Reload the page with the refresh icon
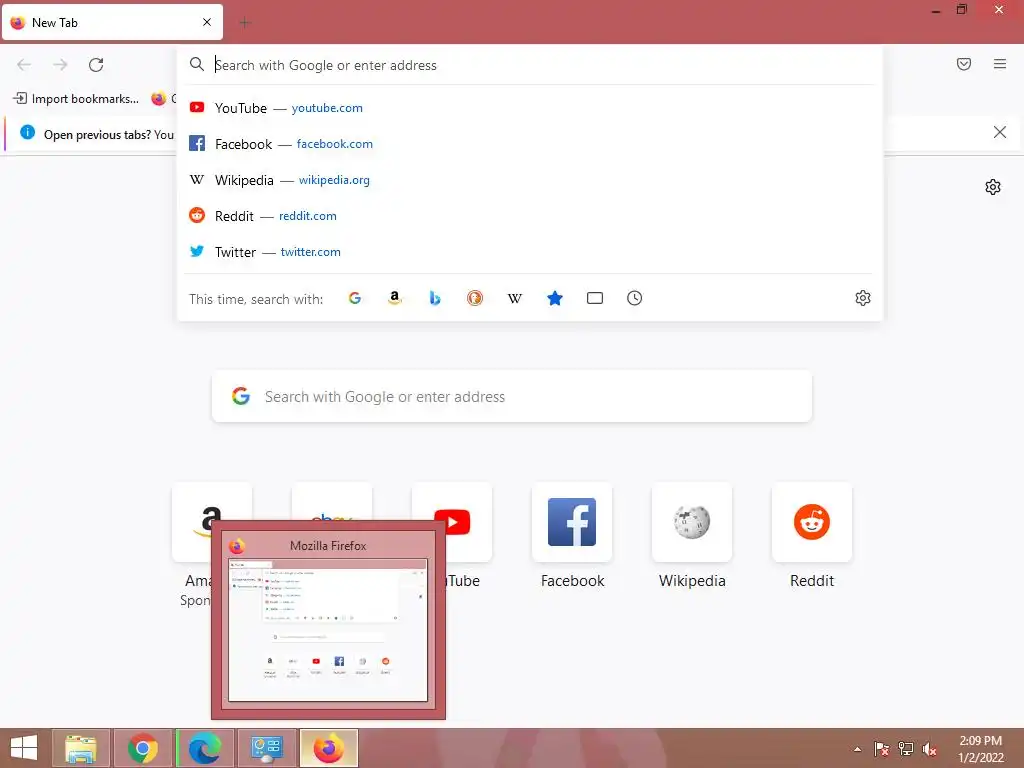 (x=96, y=65)
